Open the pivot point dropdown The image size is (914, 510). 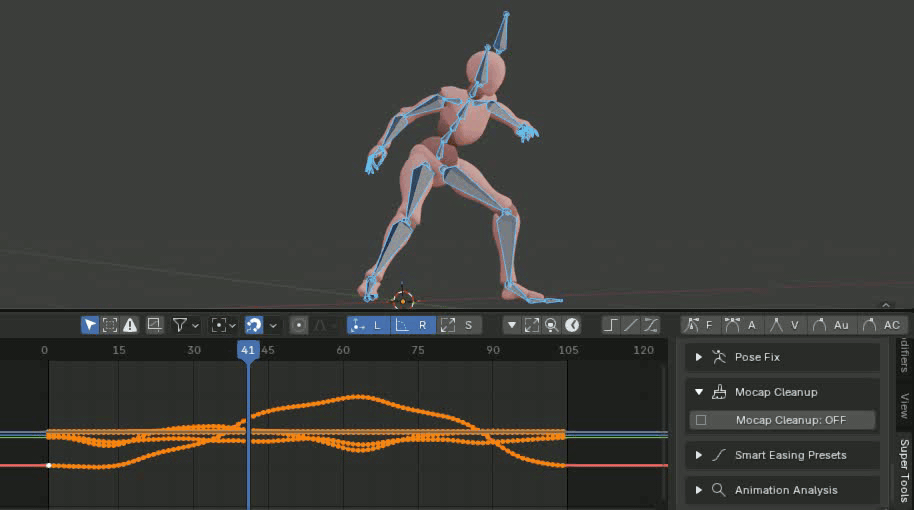(223, 325)
